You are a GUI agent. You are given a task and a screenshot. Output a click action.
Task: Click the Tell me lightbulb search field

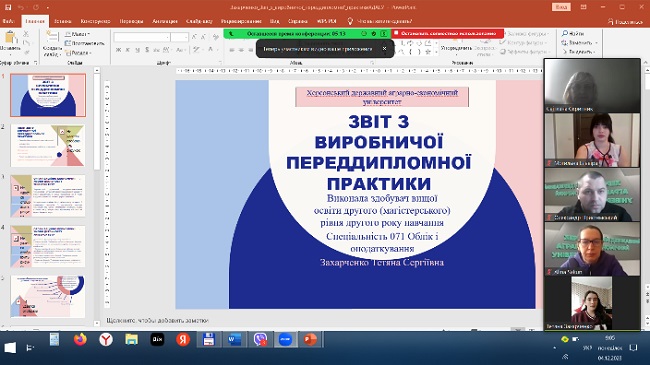pos(380,21)
